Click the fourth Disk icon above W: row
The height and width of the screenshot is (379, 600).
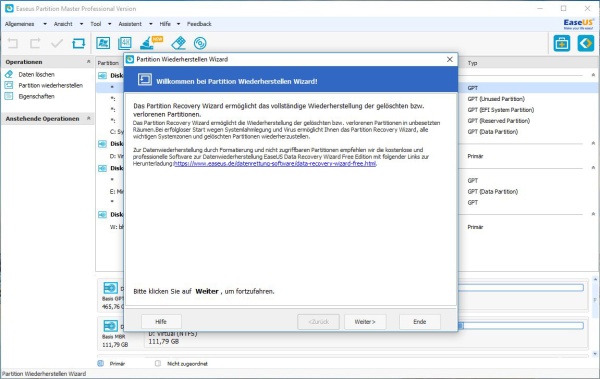103,215
